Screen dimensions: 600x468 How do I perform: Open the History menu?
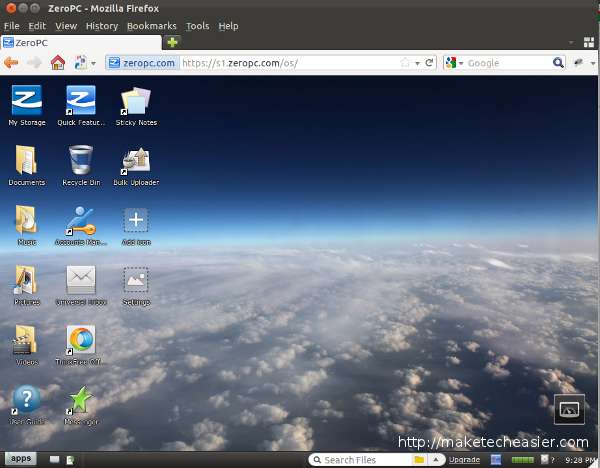click(101, 26)
